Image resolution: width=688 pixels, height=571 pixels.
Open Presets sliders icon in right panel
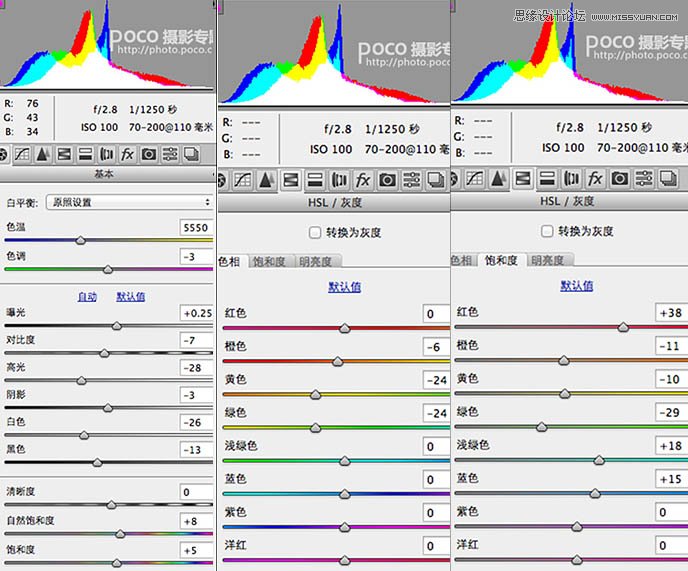pyautogui.click(x=643, y=179)
